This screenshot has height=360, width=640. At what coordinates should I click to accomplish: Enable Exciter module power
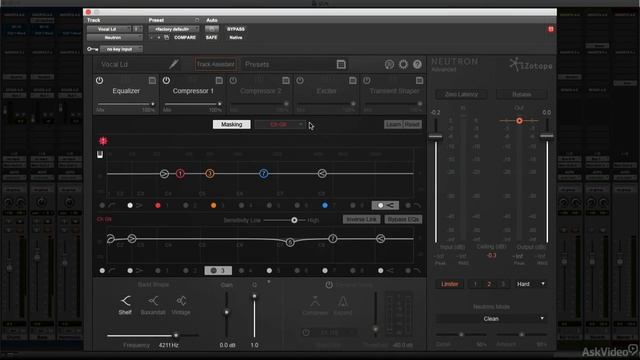point(300,80)
